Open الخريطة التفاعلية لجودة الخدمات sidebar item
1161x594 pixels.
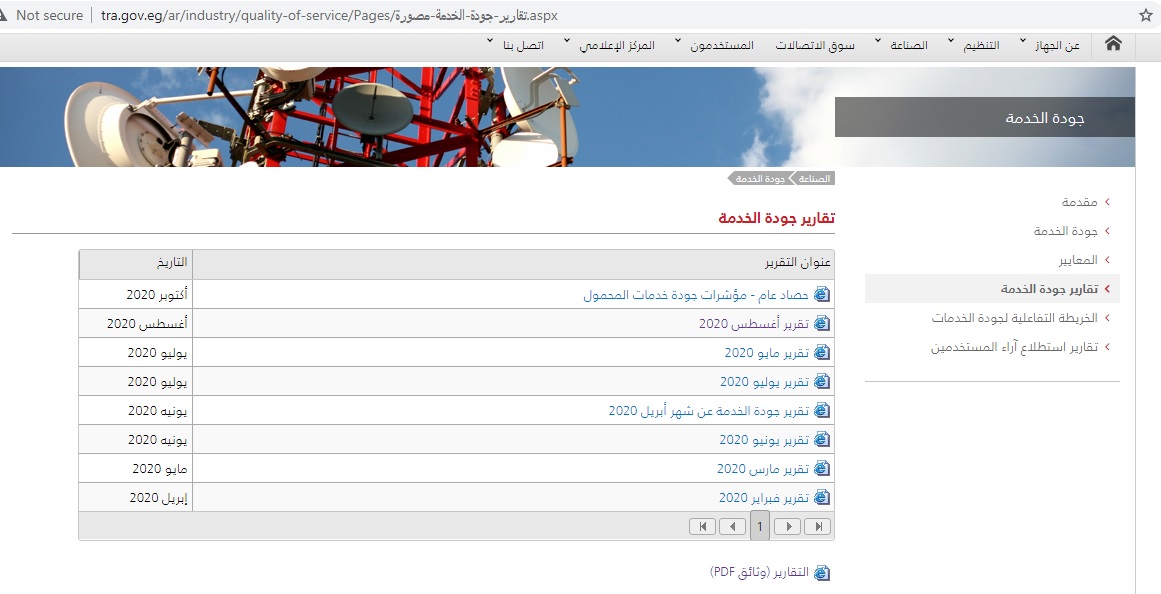tap(1014, 318)
